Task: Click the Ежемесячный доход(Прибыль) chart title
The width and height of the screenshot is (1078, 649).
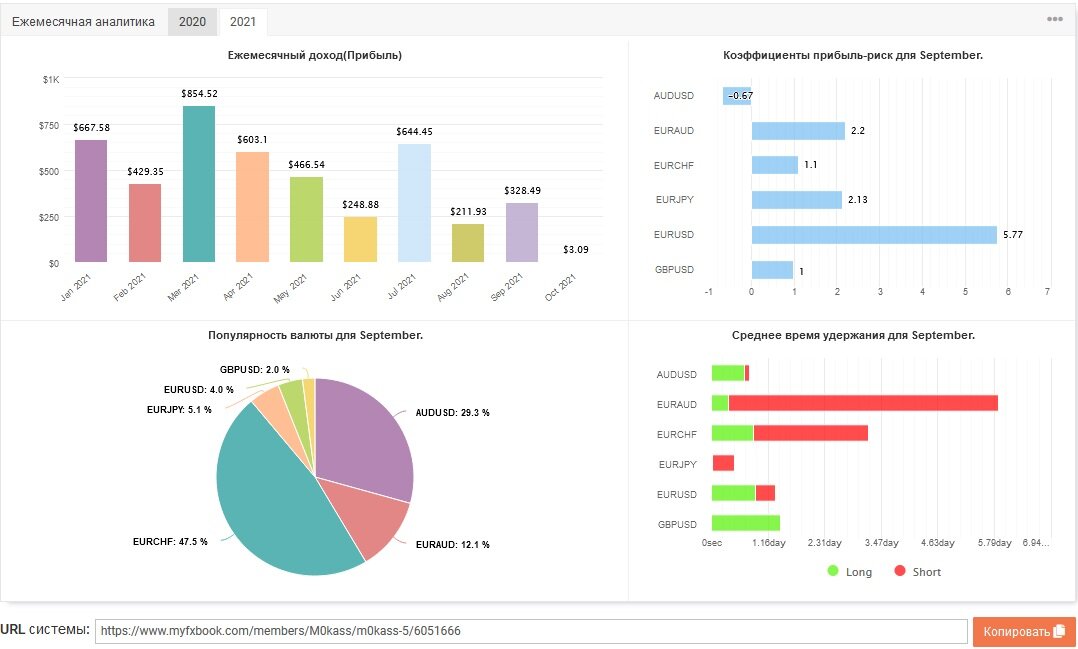Action: coord(315,55)
